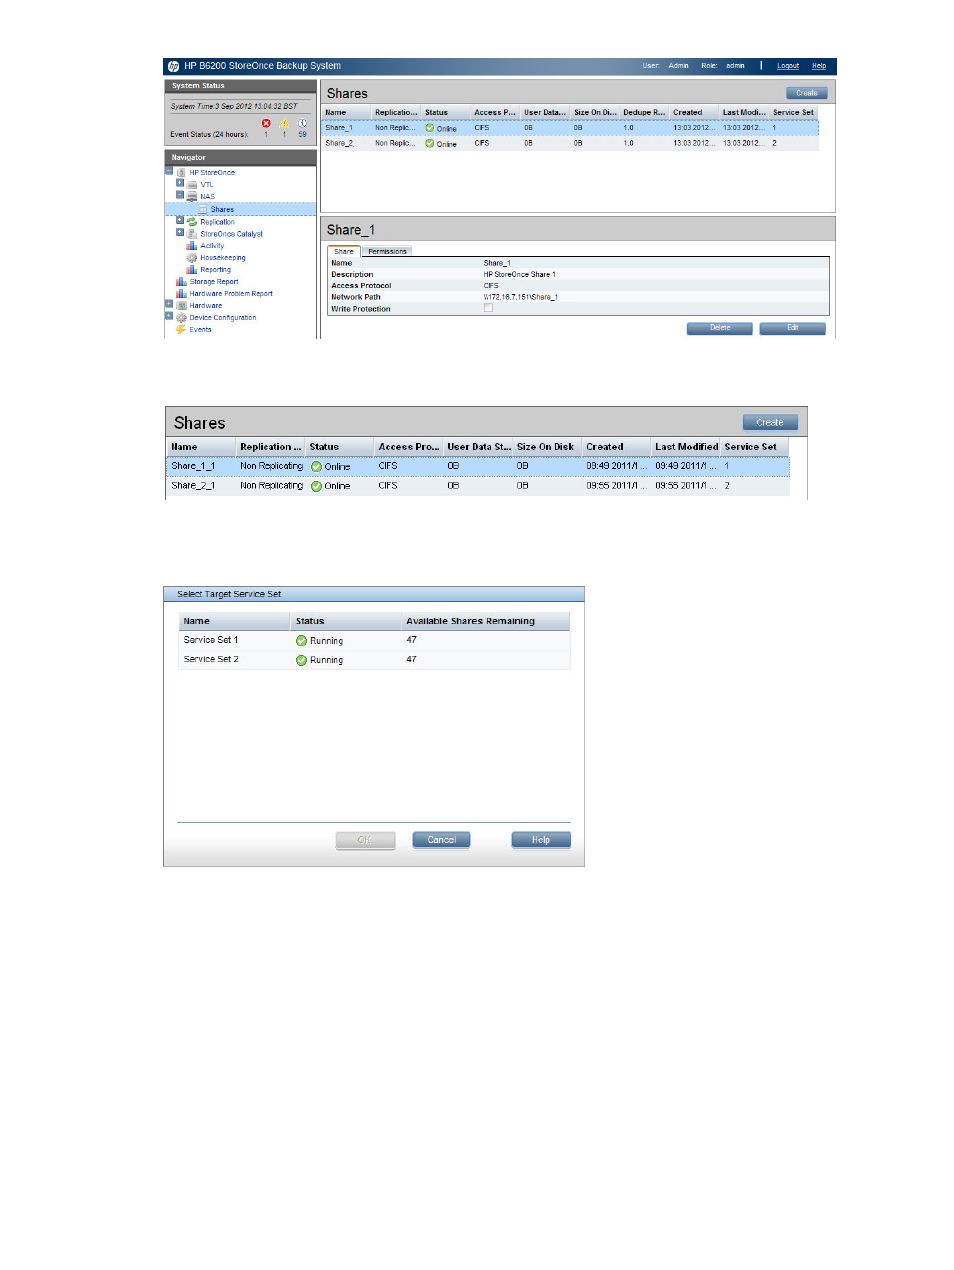Select the Share_1 row in the Shares table
The width and height of the screenshot is (954, 1270).
click(570, 128)
